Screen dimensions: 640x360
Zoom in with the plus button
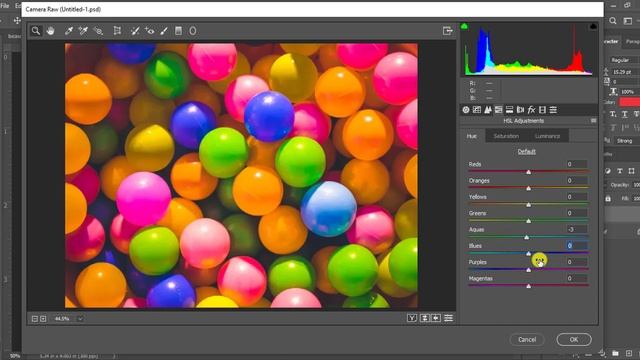43,319
